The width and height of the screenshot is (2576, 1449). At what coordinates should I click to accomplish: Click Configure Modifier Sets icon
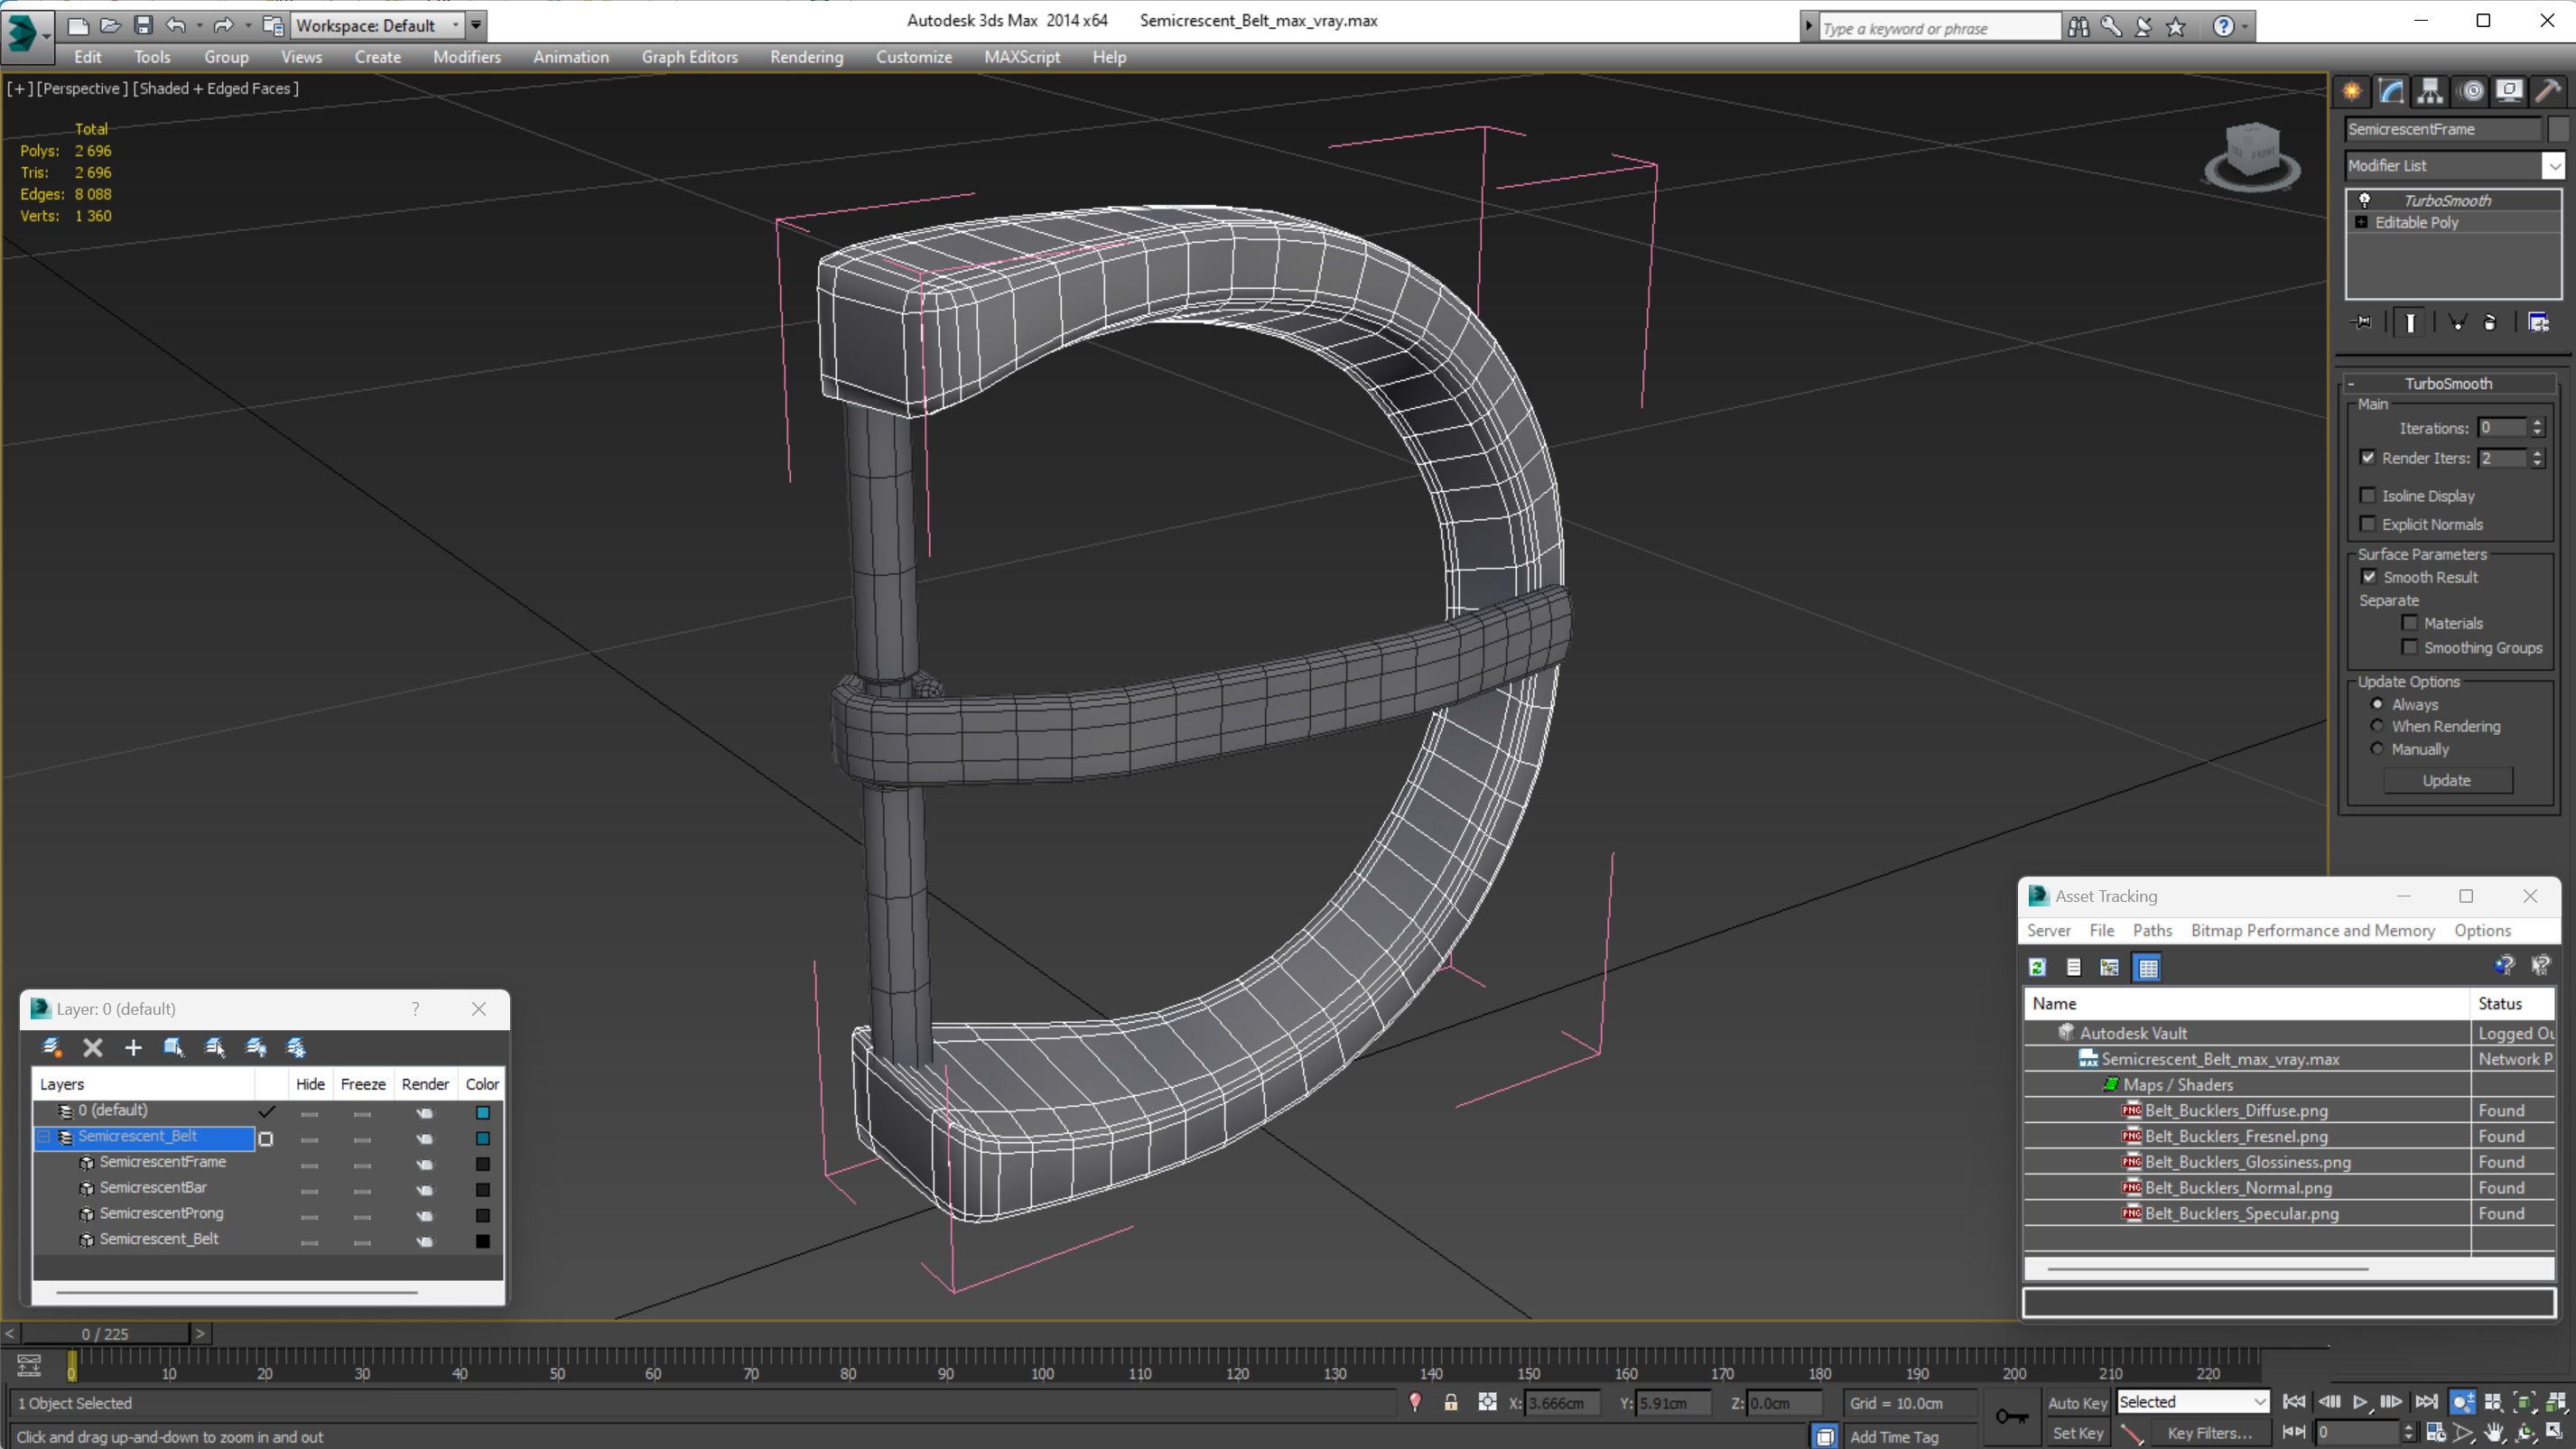[2538, 322]
